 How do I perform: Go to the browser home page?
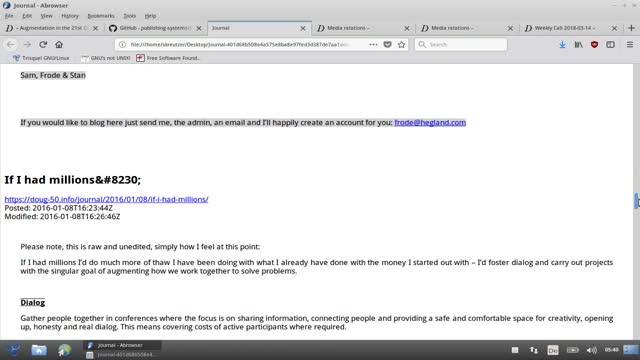coord(59,44)
